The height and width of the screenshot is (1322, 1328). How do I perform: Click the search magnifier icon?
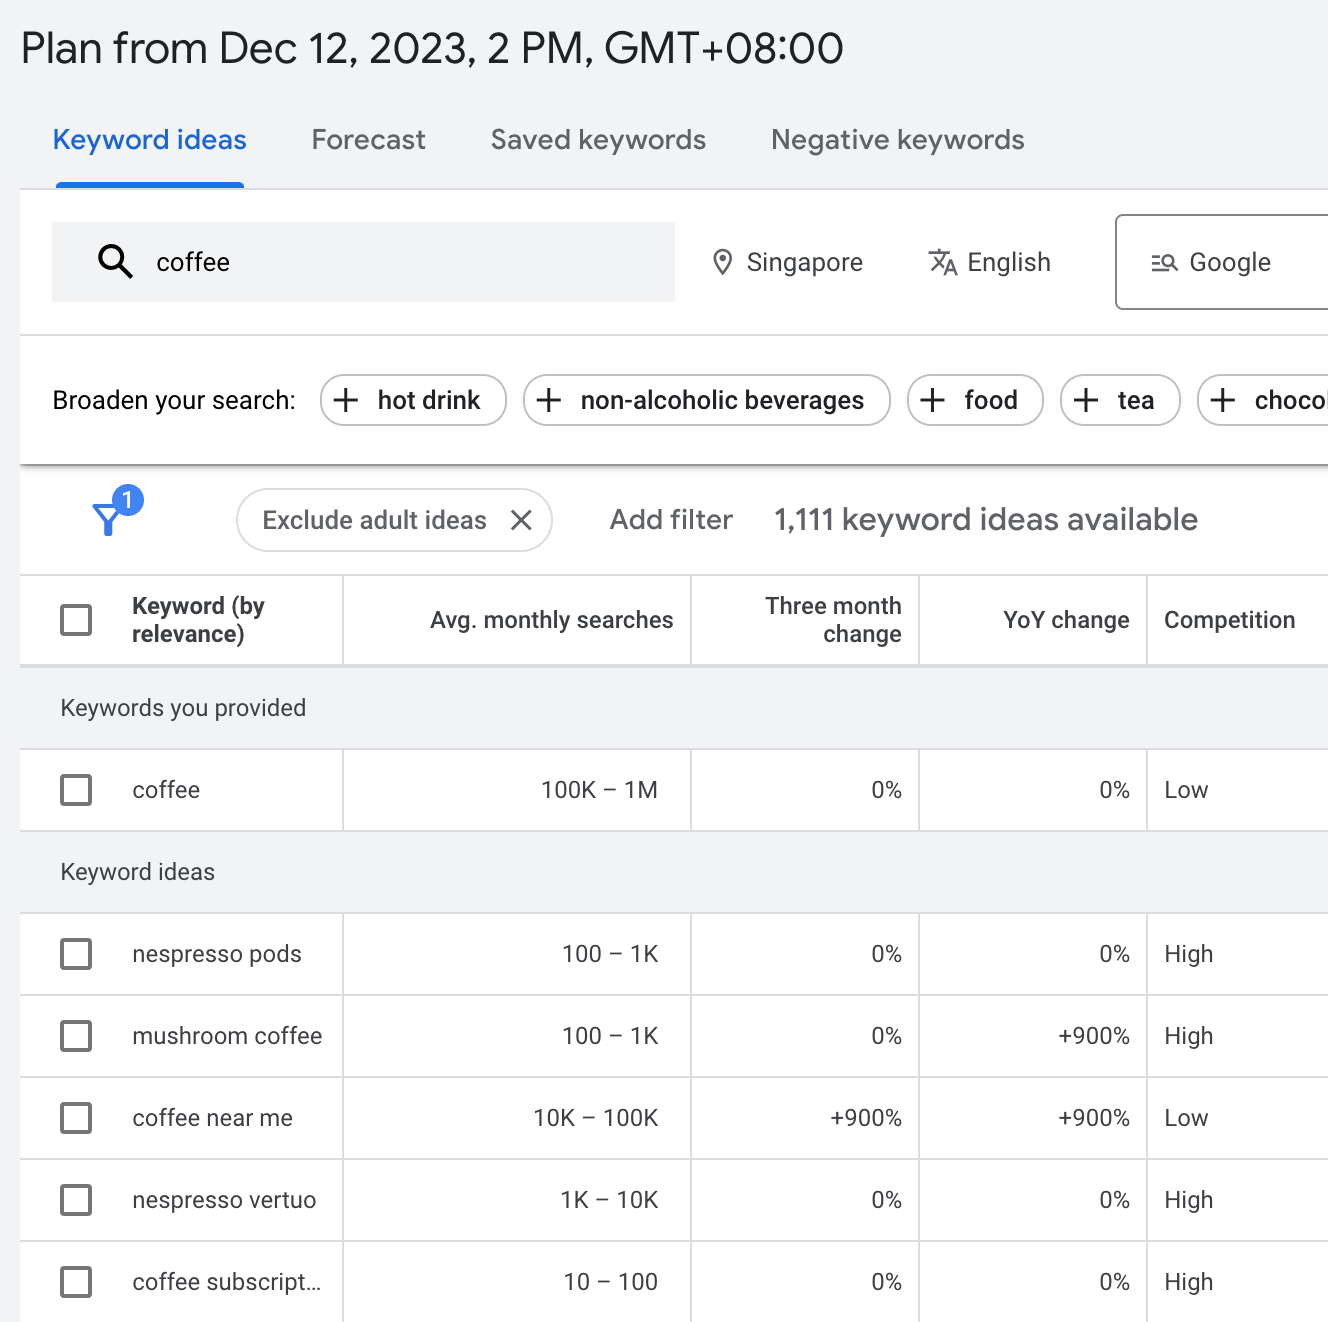(114, 262)
